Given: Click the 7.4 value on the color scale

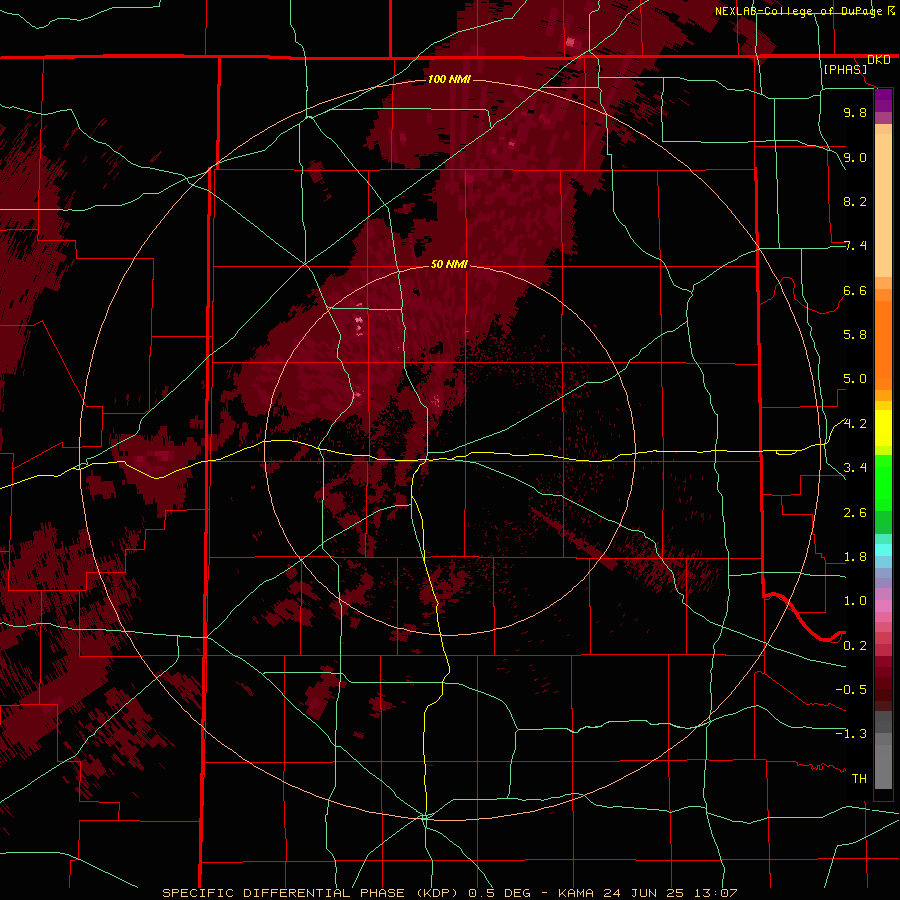Looking at the screenshot, I should click(x=855, y=246).
